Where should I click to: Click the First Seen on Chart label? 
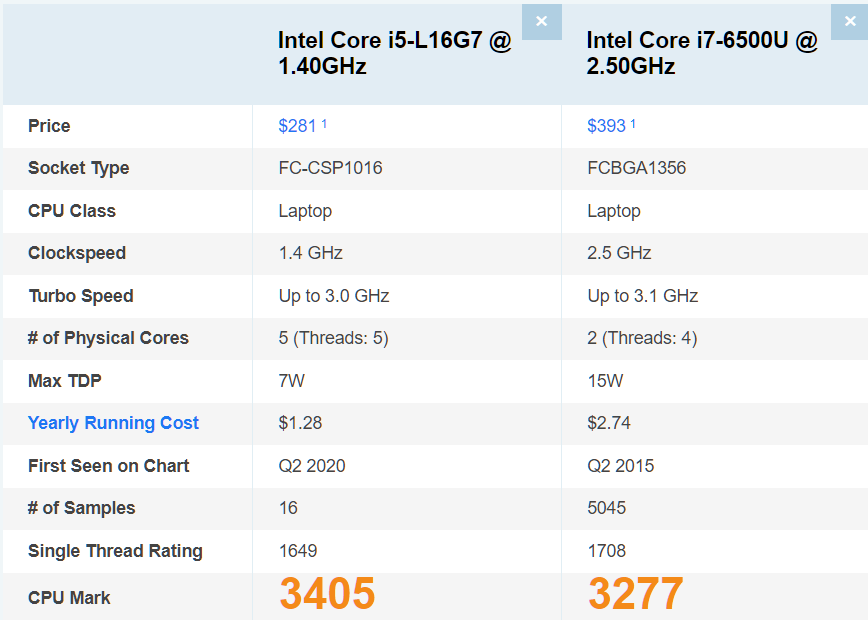pos(108,466)
